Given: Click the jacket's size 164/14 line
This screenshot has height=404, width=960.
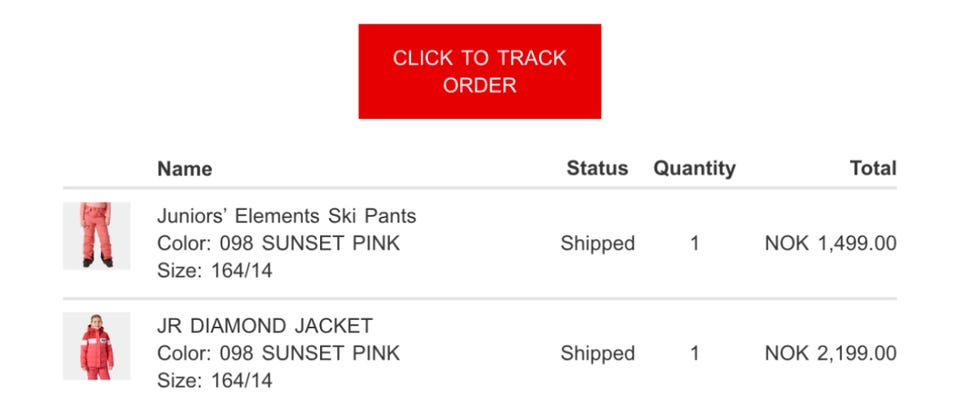Looking at the screenshot, I should pos(214,380).
